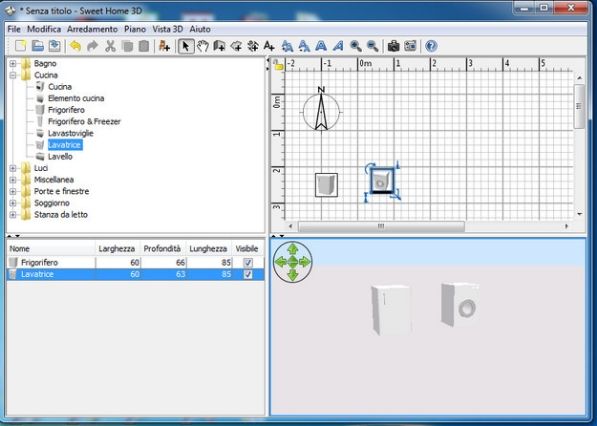Click the washing machine in 3D view
Screen dimensions: 597x426
460,305
